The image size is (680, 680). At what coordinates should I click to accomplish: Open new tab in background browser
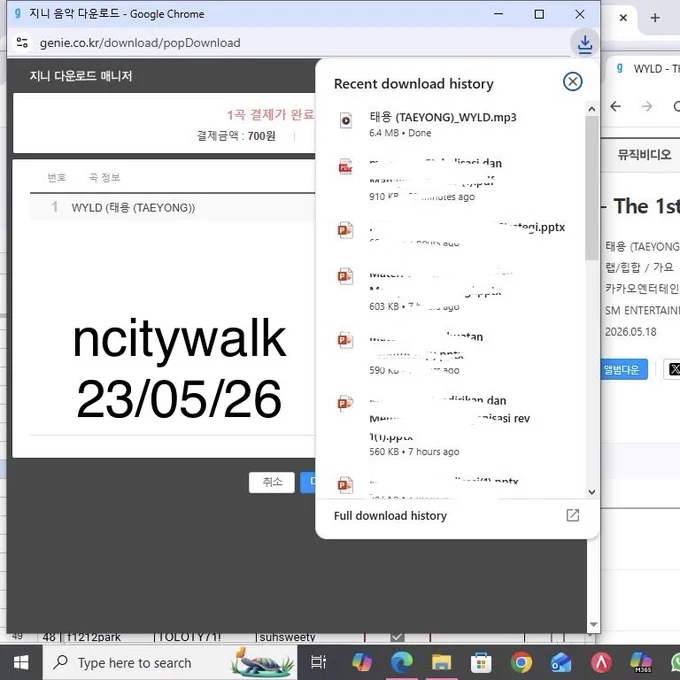[655, 18]
